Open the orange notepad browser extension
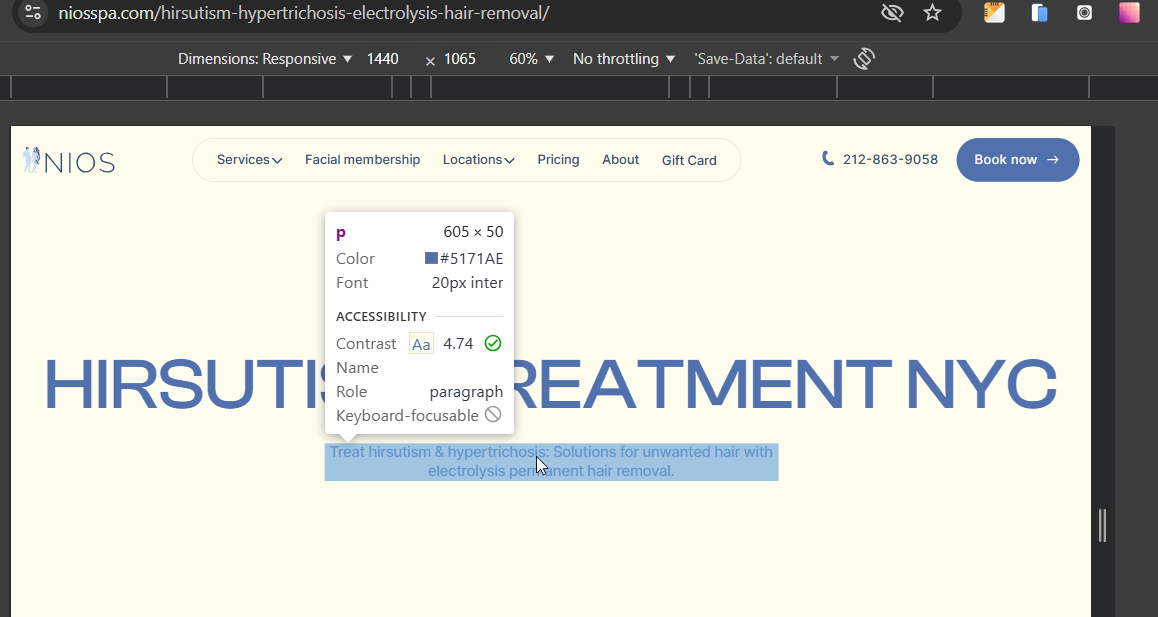Screen dimensions: 1158x617 994,13
